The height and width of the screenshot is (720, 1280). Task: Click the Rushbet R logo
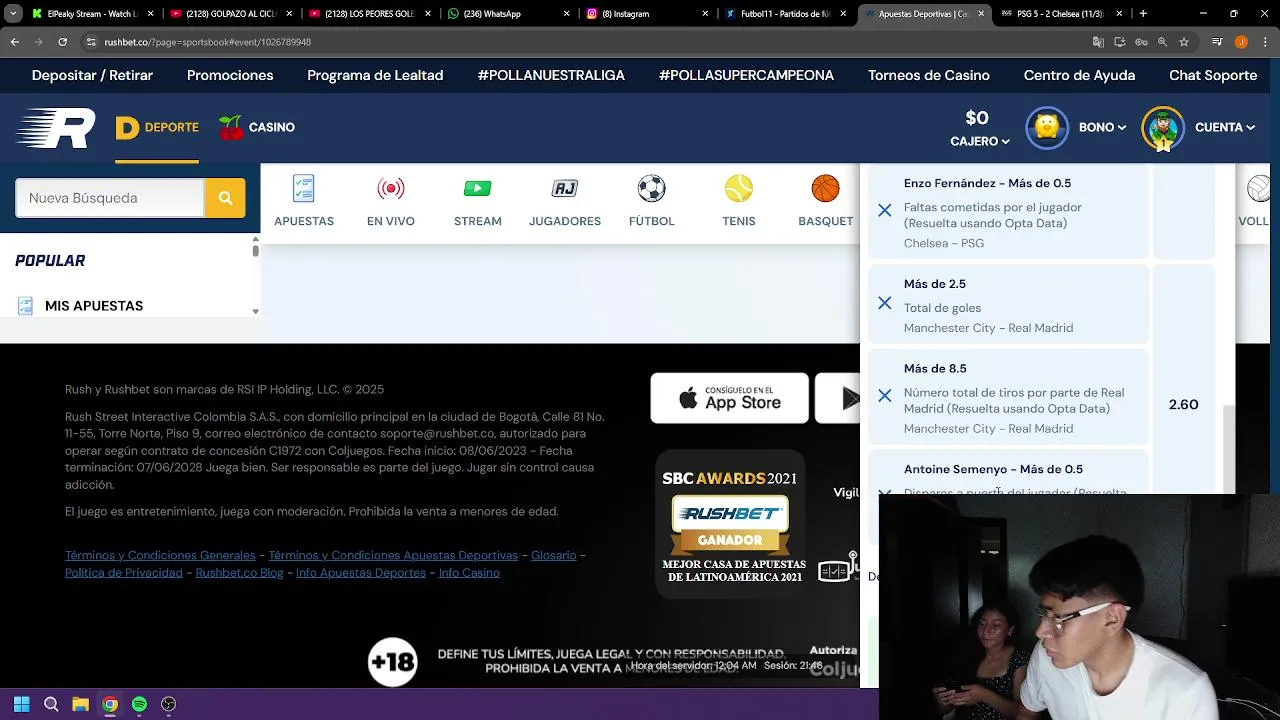click(x=56, y=128)
